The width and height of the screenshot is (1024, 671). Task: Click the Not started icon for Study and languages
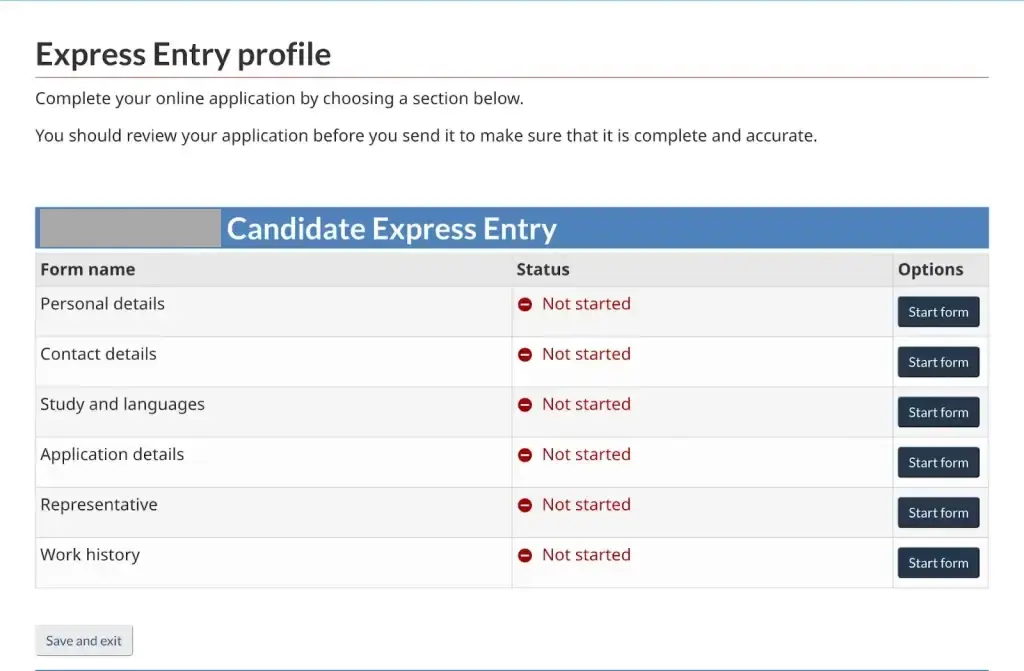click(x=525, y=404)
